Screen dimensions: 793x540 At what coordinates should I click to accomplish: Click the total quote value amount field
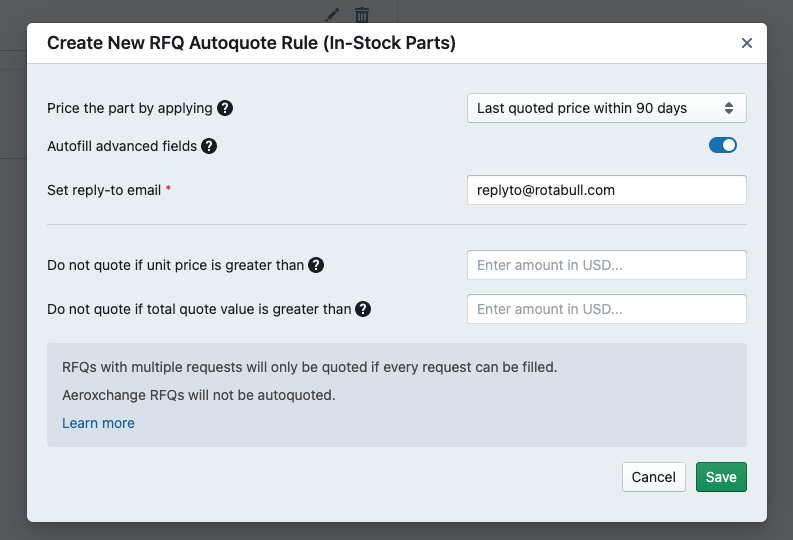point(606,309)
